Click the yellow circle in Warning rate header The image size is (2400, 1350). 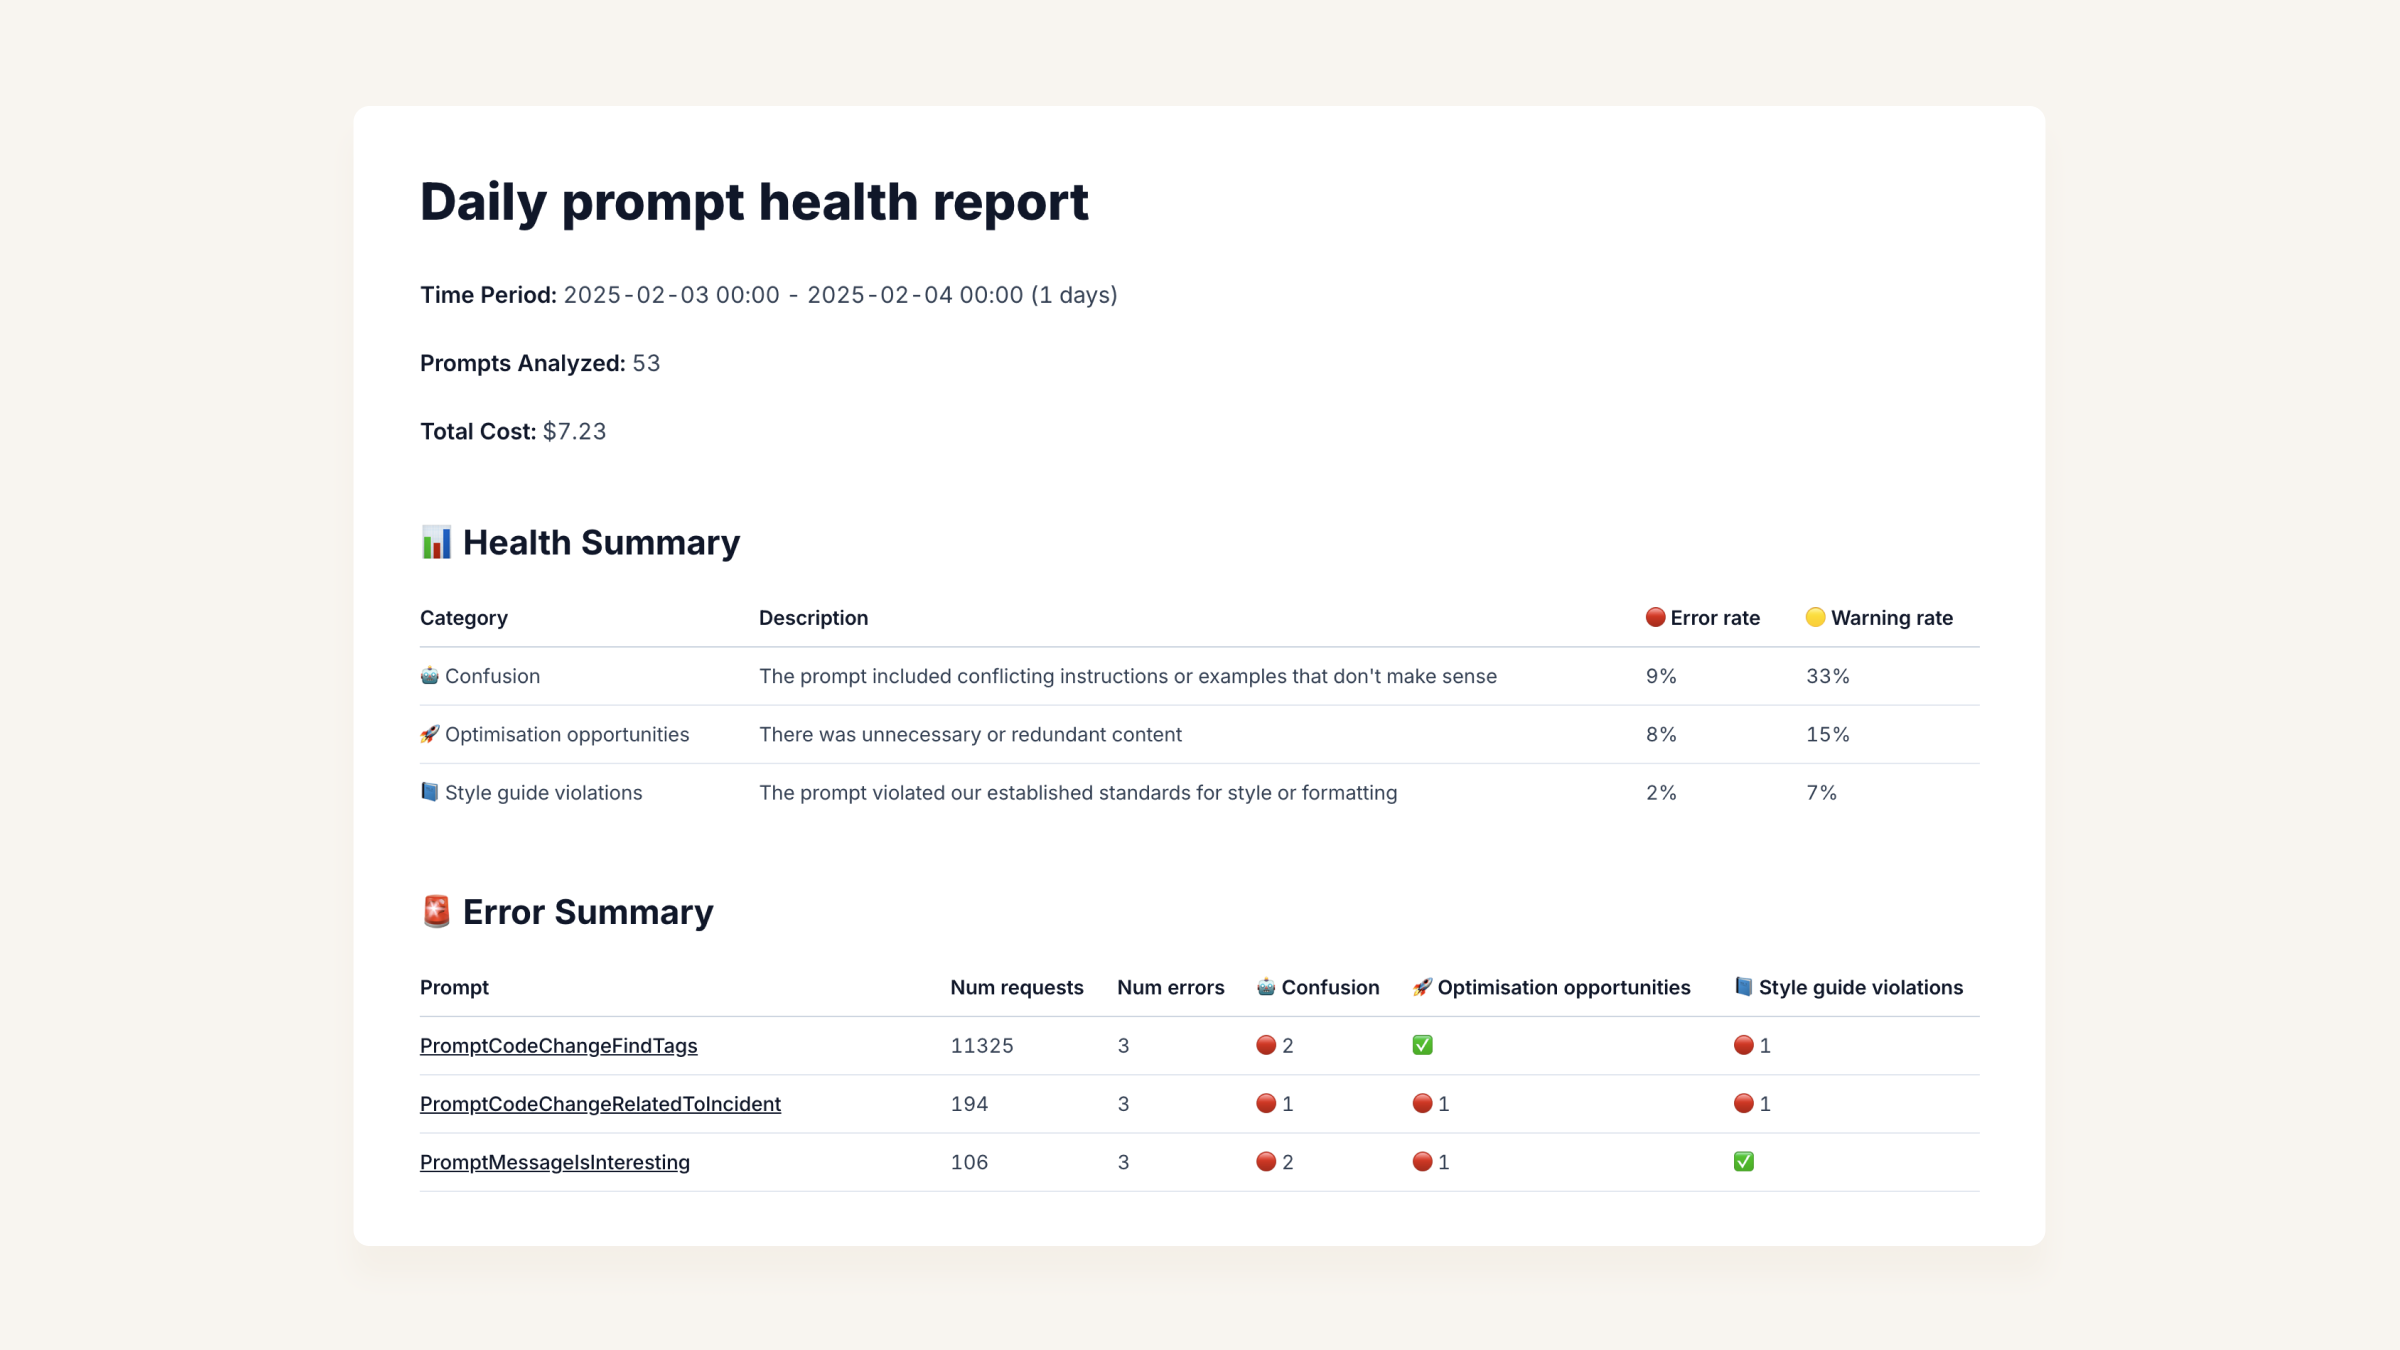(1815, 617)
